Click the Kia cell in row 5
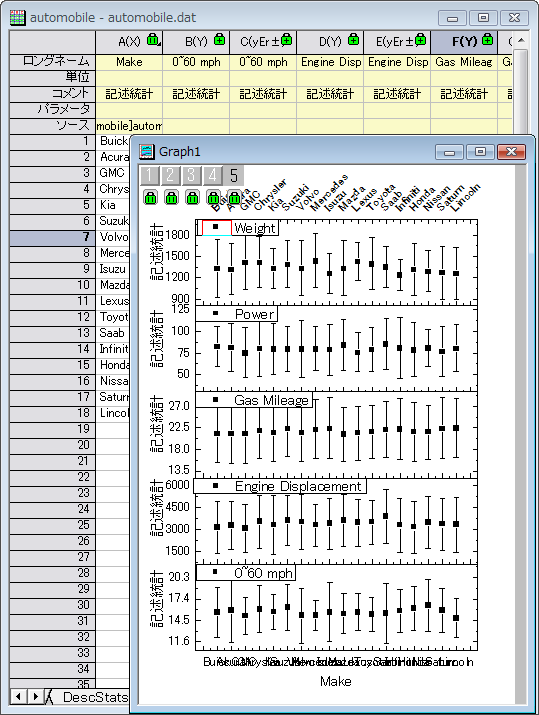 113,205
